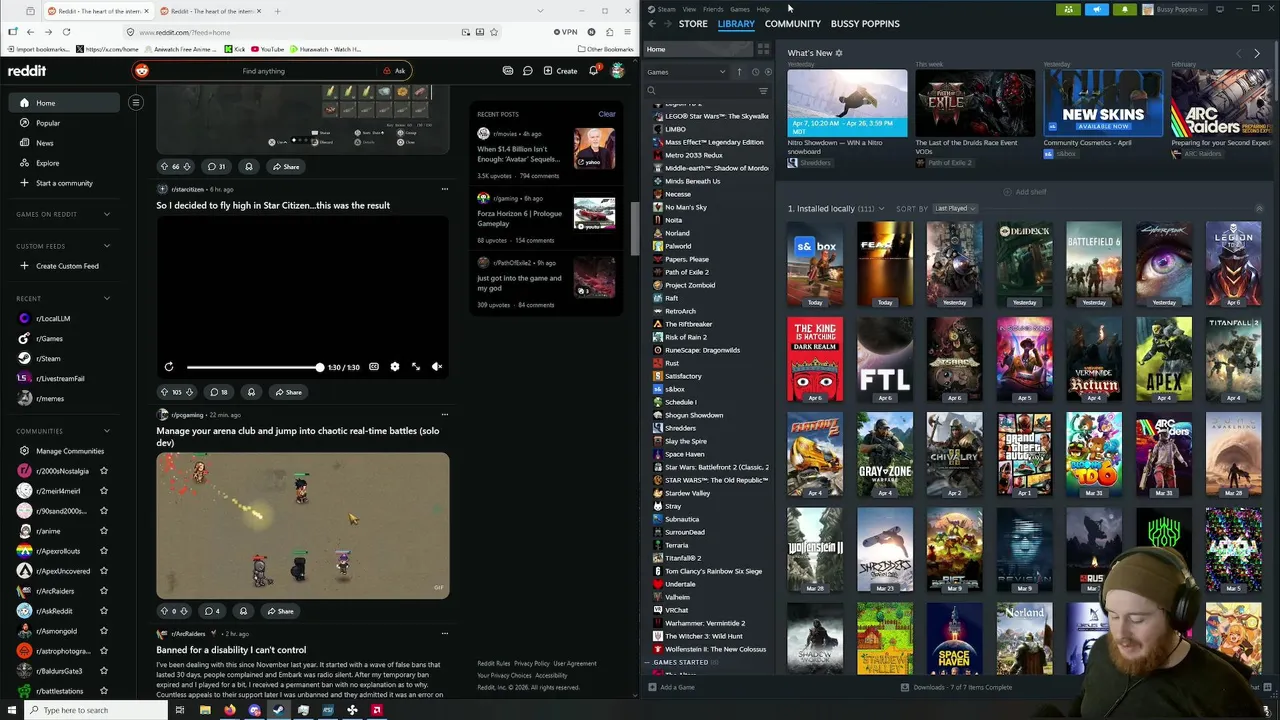Click the Reddit advertise icon in header

point(508,71)
